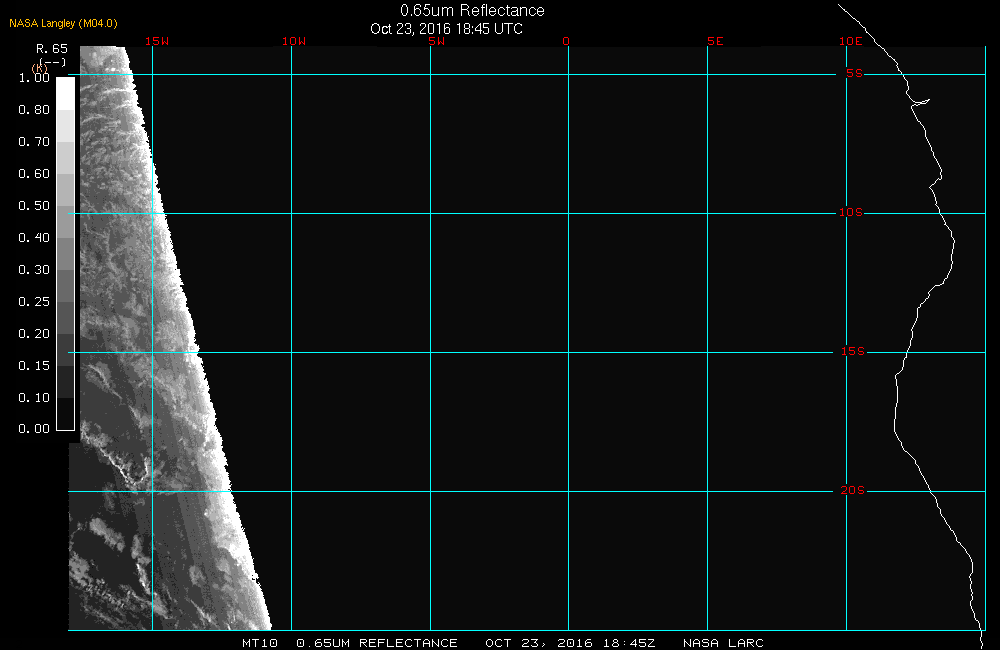Click the "R.65" colorbar heading
This screenshot has height=650, width=1000.
51,48
